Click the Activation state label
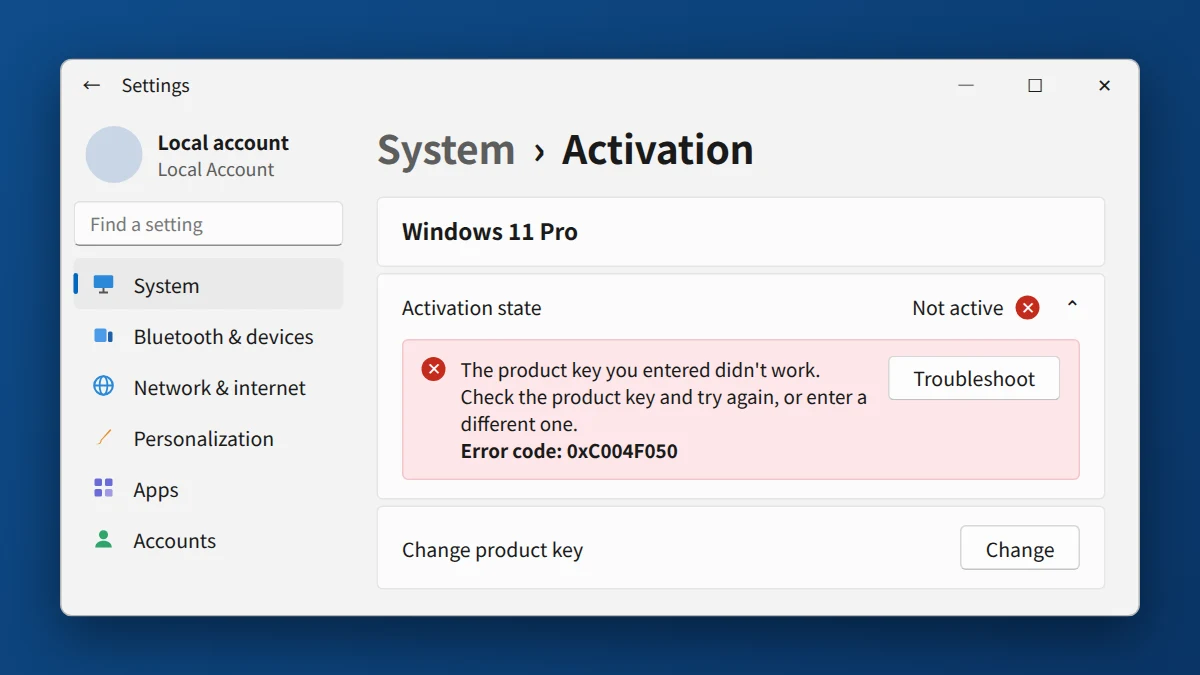Viewport: 1200px width, 675px height. point(471,308)
